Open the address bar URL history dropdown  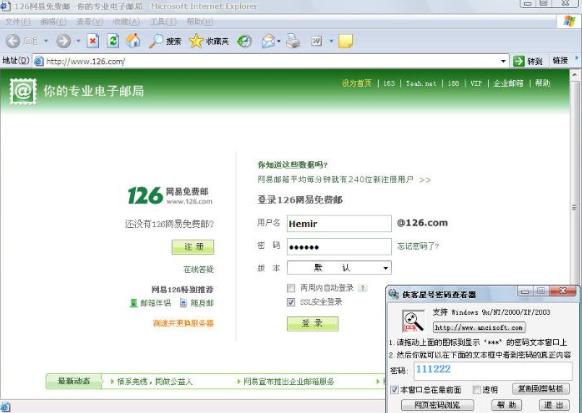[x=503, y=61]
